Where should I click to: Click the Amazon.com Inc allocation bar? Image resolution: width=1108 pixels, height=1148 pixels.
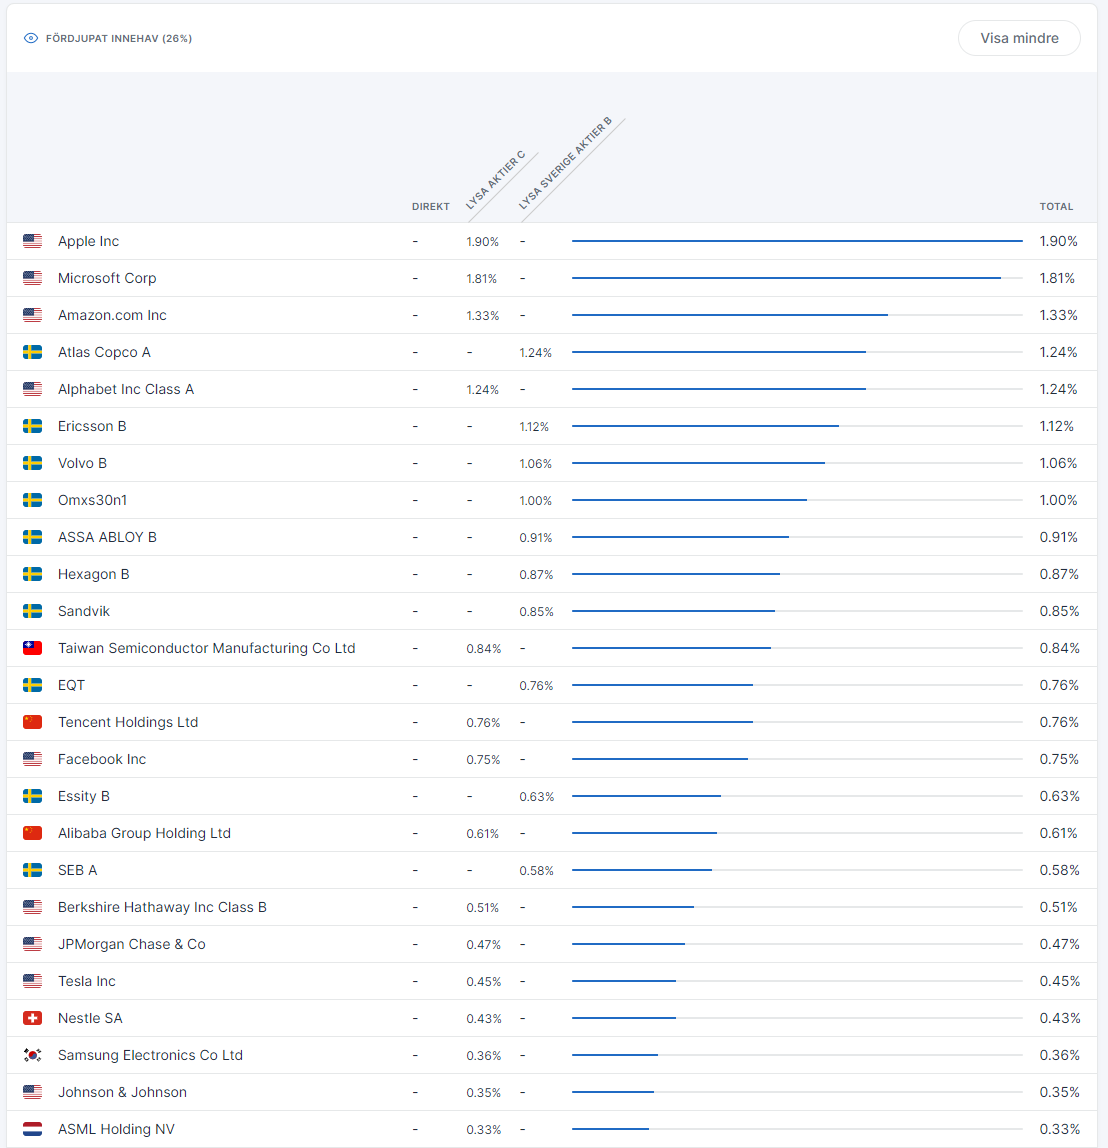click(x=729, y=315)
